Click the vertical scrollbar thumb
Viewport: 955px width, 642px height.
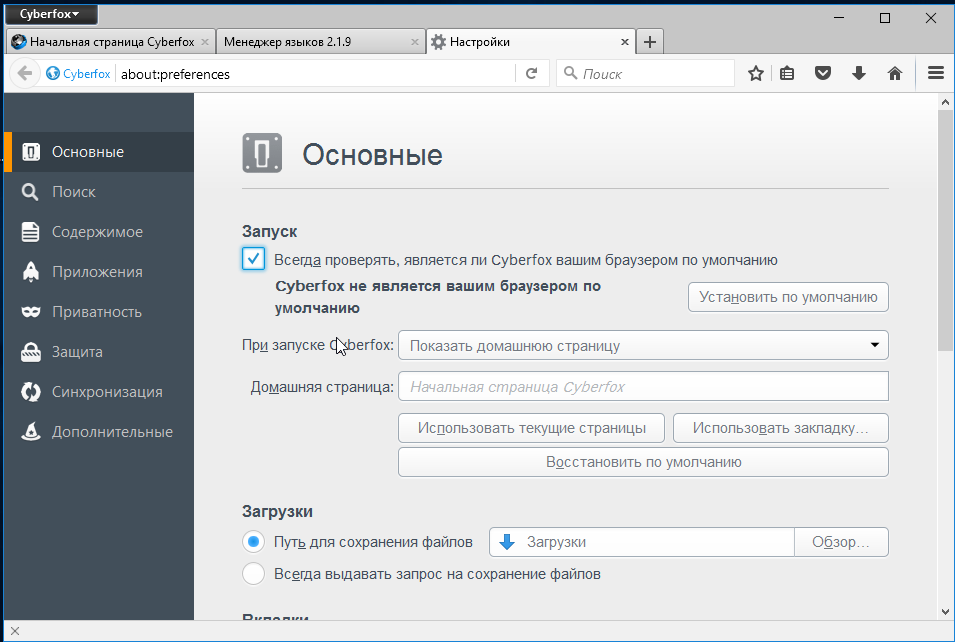pos(945,231)
